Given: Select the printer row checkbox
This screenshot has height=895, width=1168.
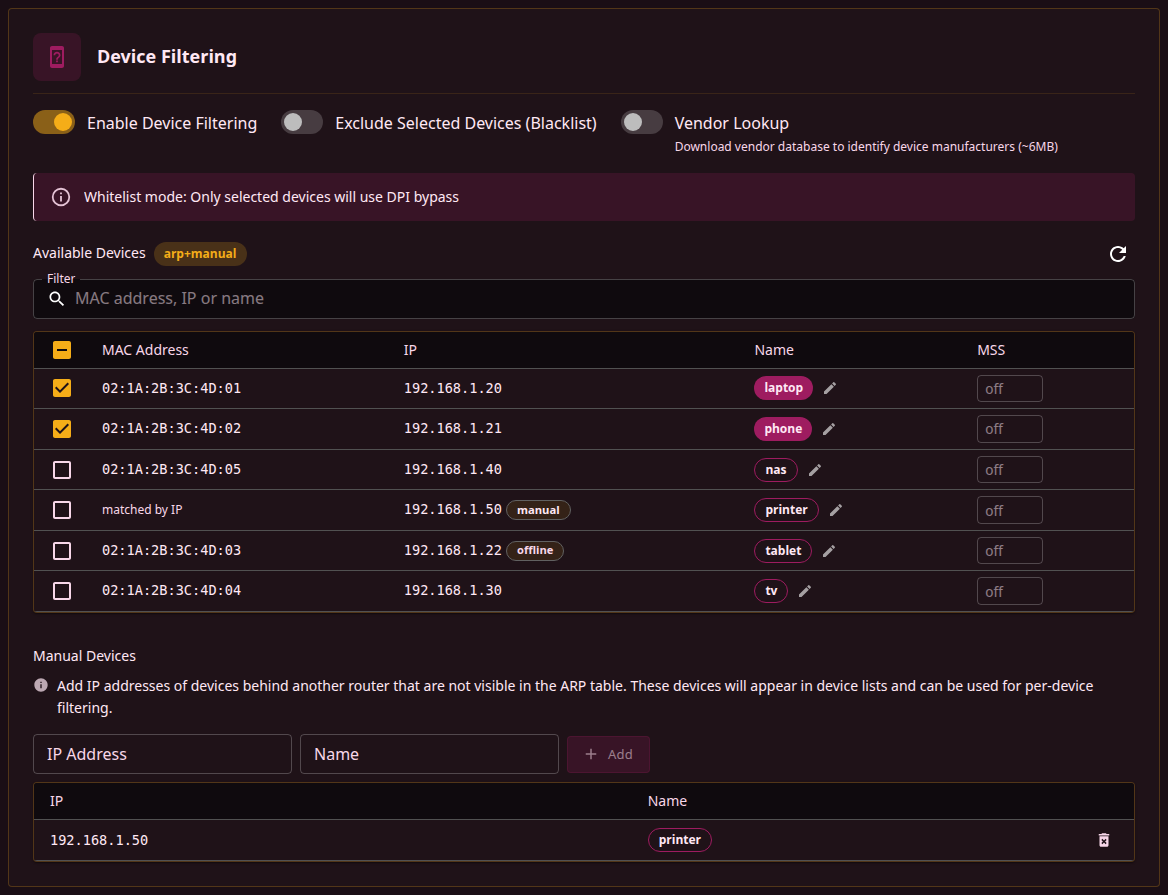Looking at the screenshot, I should tap(62, 510).
